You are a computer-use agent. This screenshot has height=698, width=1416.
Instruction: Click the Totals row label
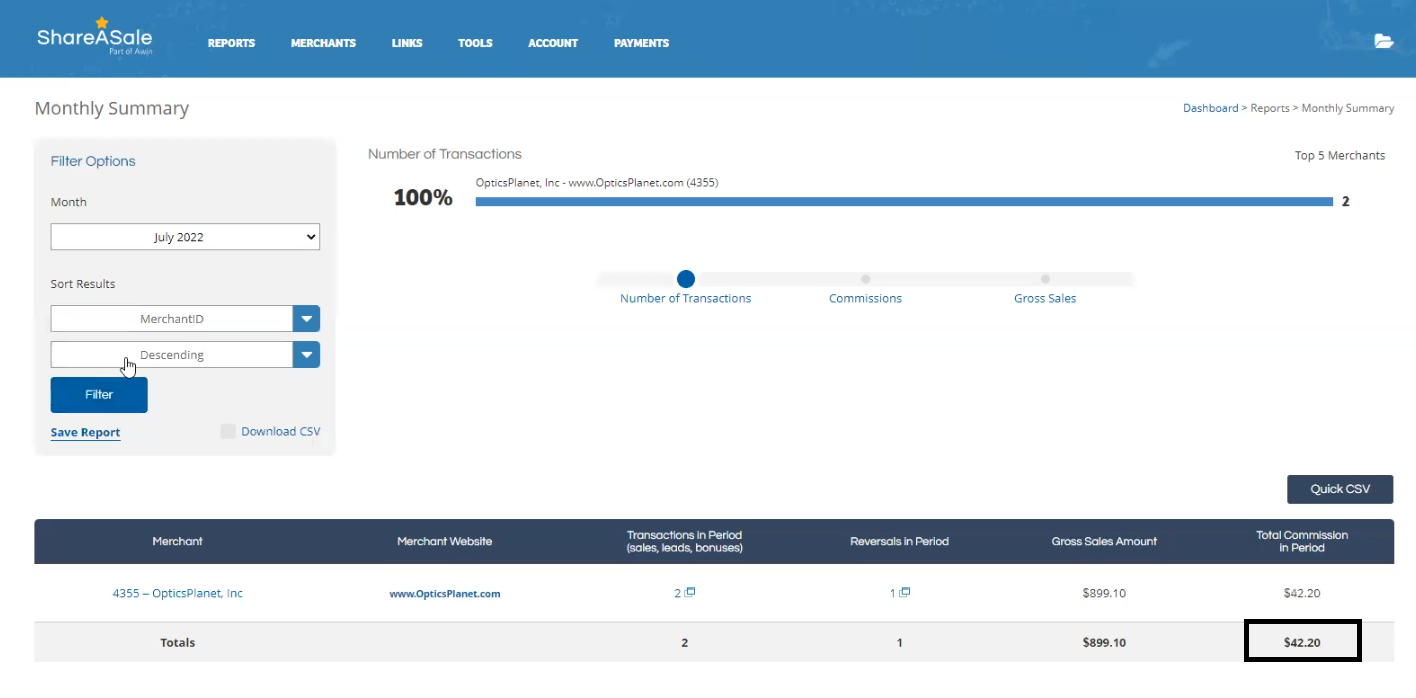(x=178, y=642)
